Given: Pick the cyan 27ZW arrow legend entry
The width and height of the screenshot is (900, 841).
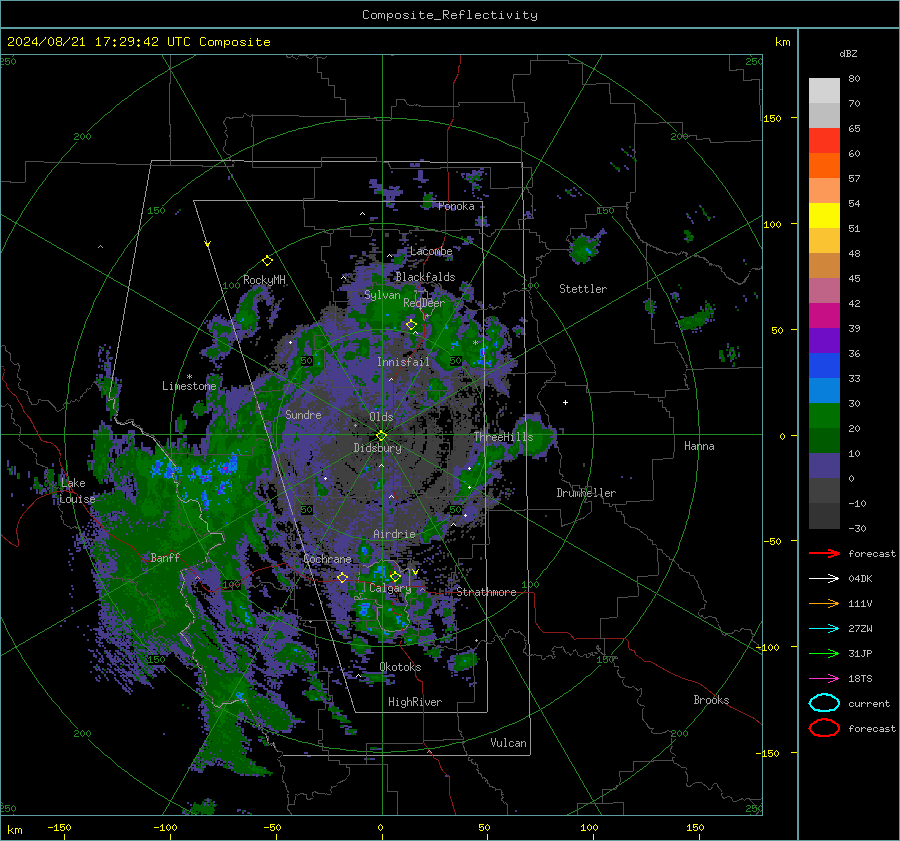Looking at the screenshot, I should tap(824, 628).
